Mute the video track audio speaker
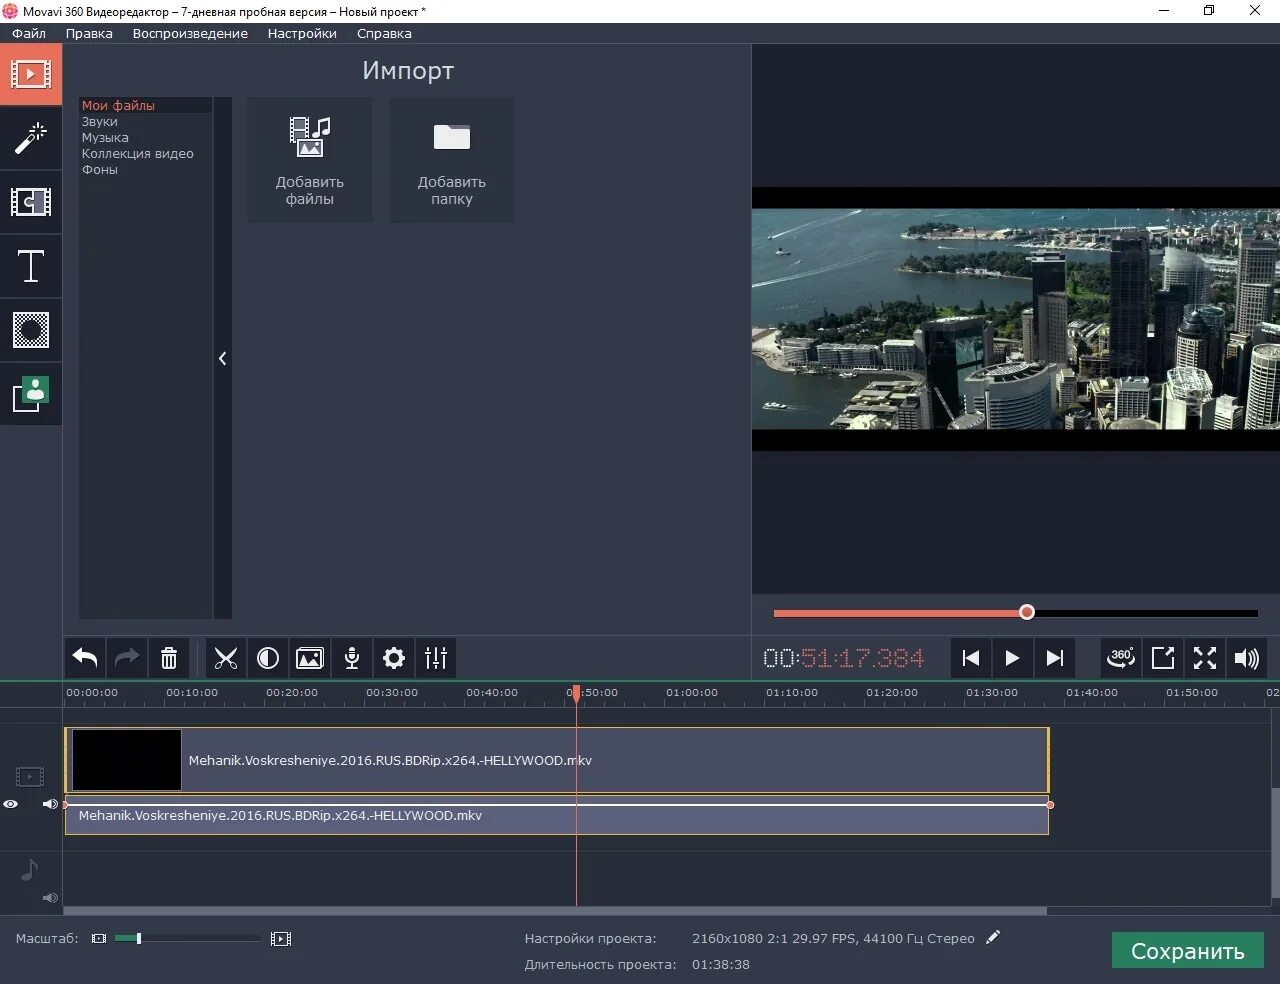This screenshot has height=984, width=1280. 49,804
